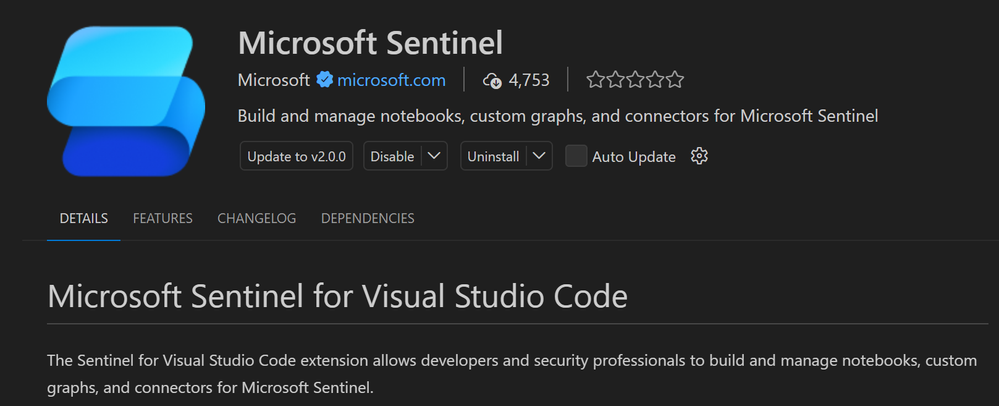This screenshot has height=406, width=999.
Task: Click the Microsoft Sentinel extension title
Action: point(370,44)
